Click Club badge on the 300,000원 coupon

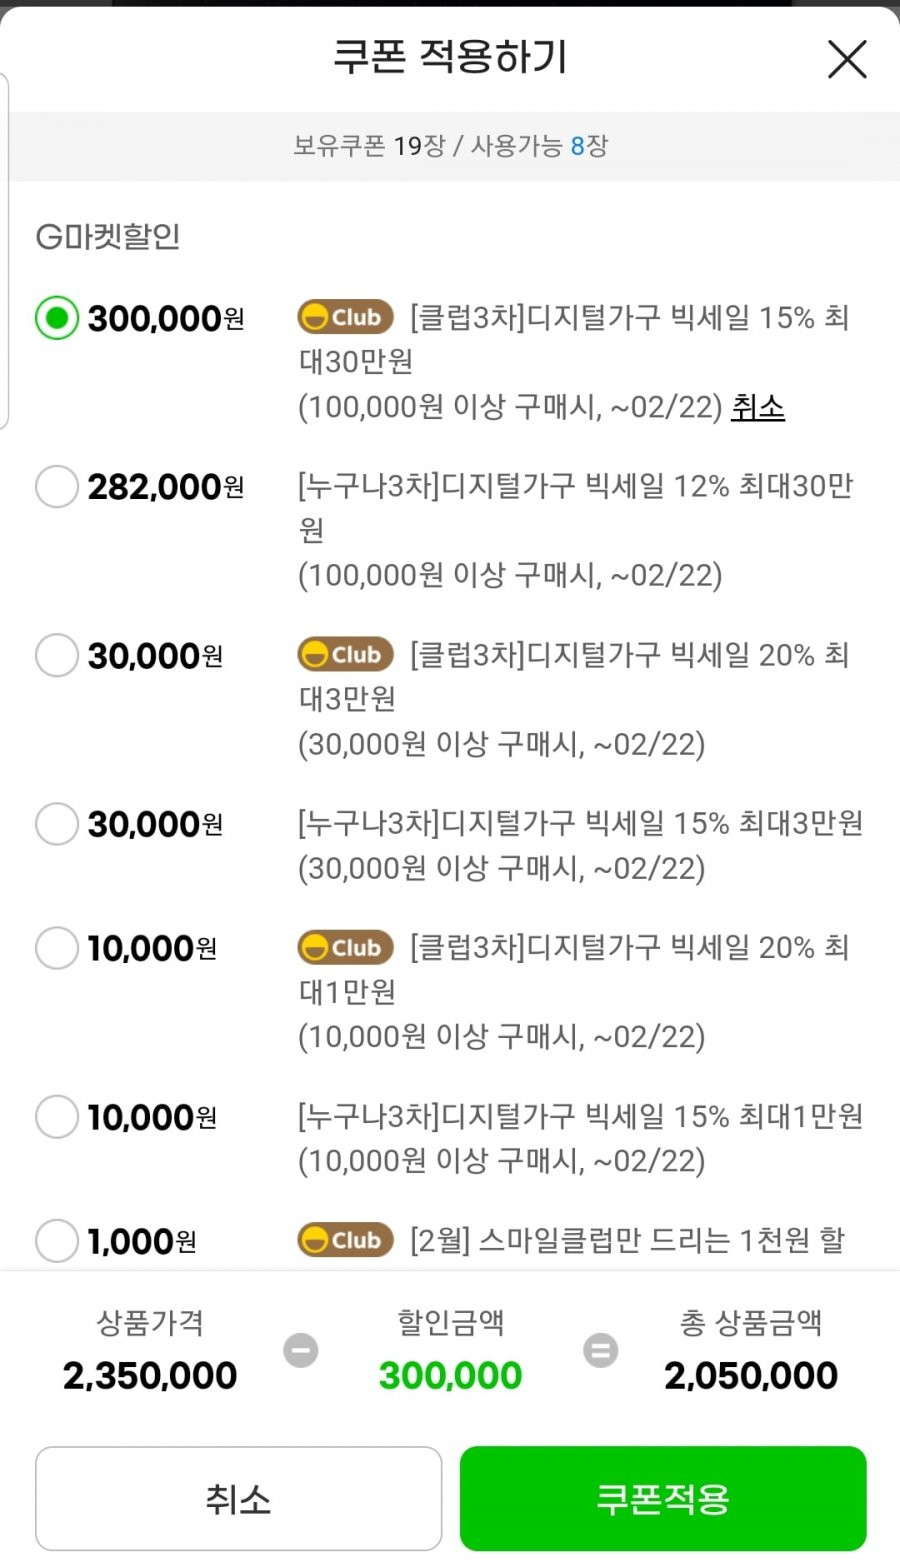coord(345,318)
